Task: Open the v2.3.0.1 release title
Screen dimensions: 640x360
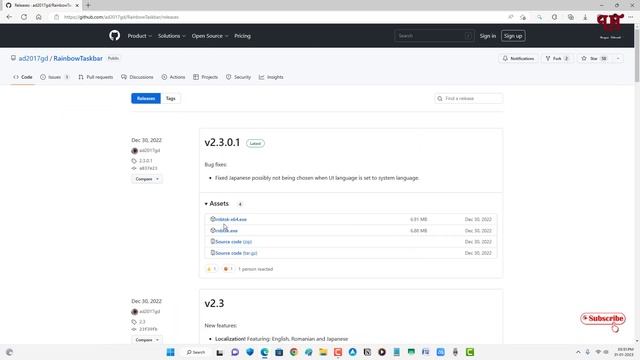Action: tap(222, 142)
